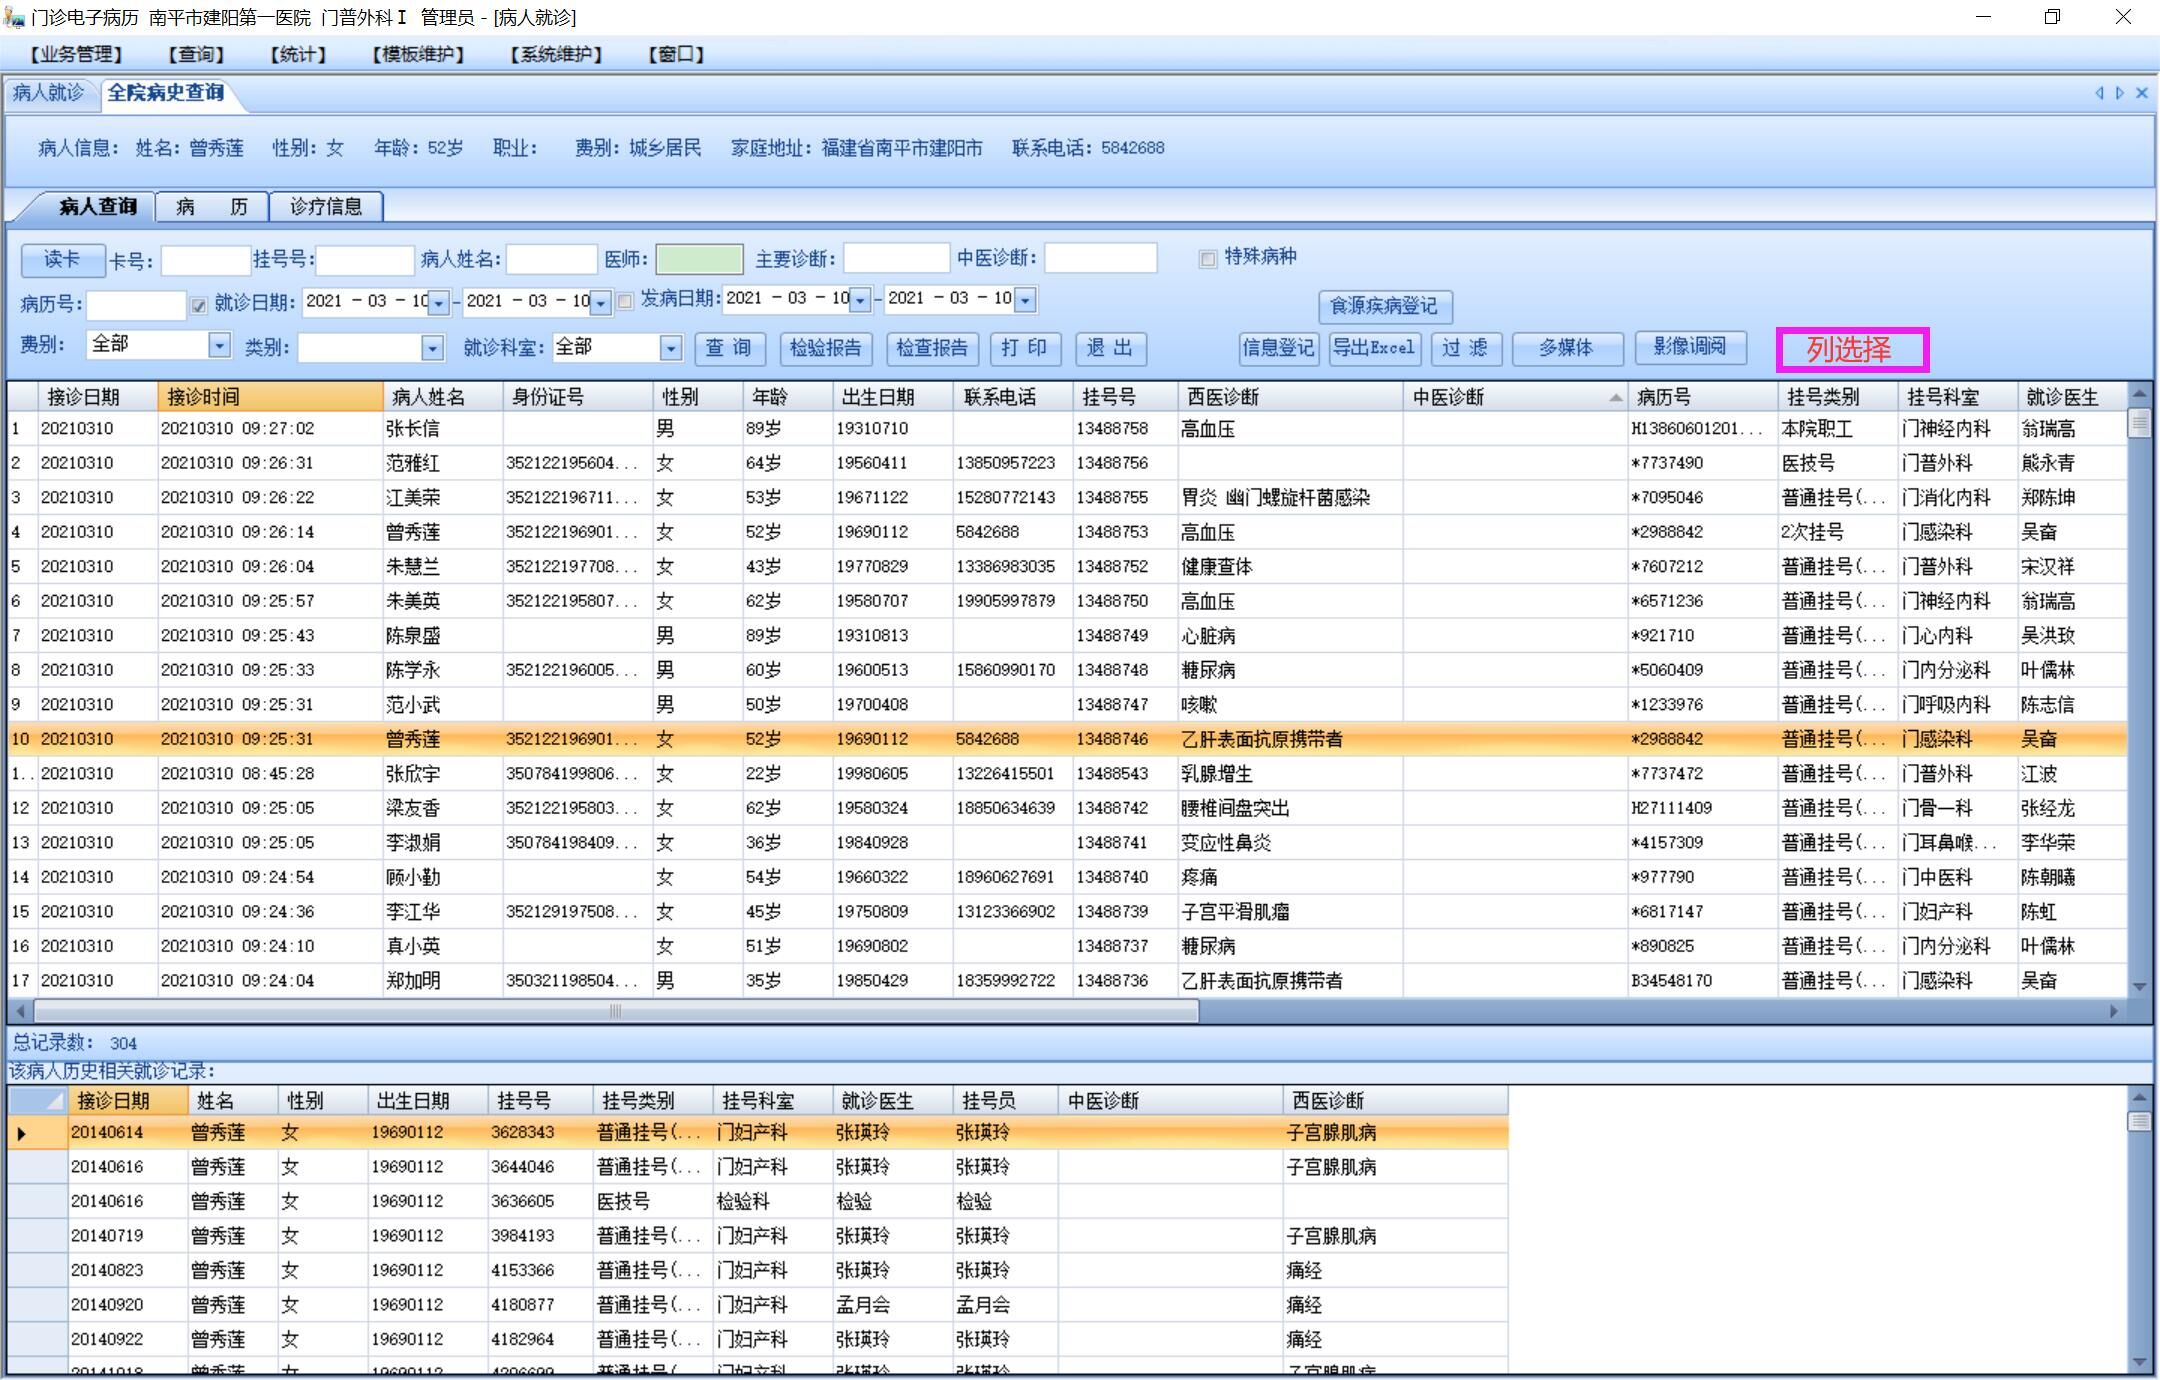
Task: Switch to the 诊疗信息 tab
Action: (x=326, y=207)
